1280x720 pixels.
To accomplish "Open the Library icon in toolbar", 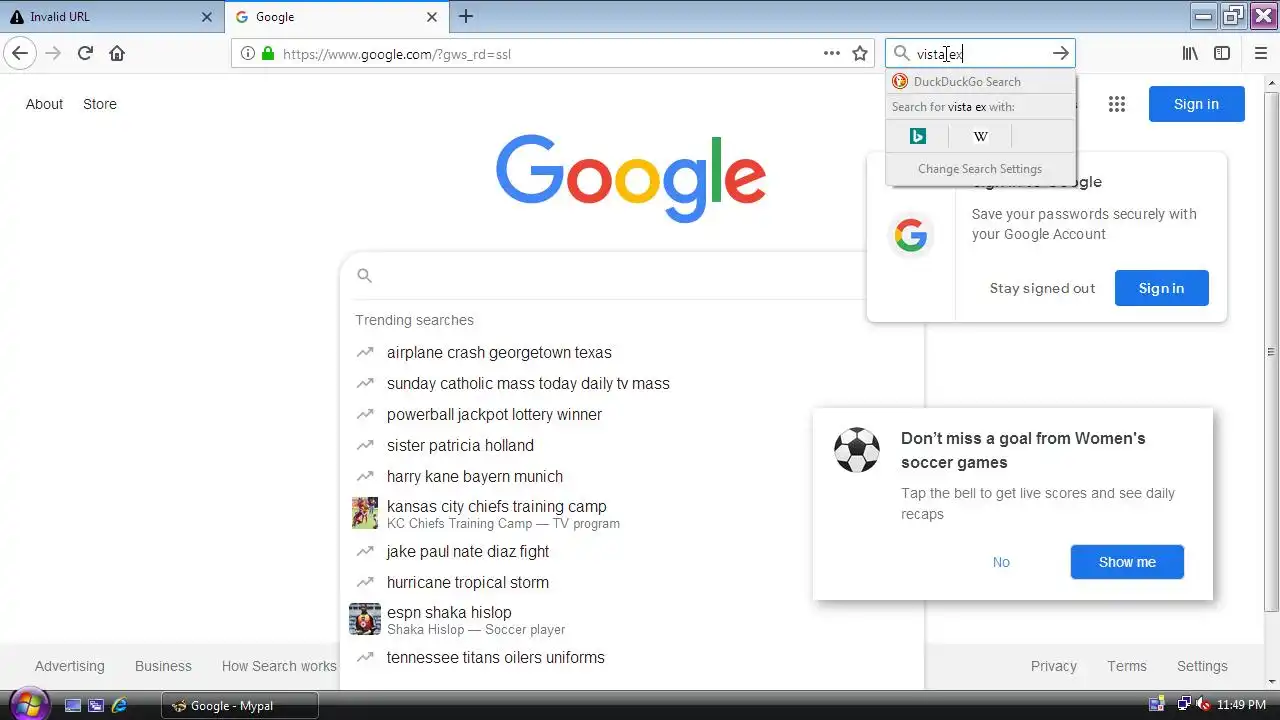I will point(1190,53).
